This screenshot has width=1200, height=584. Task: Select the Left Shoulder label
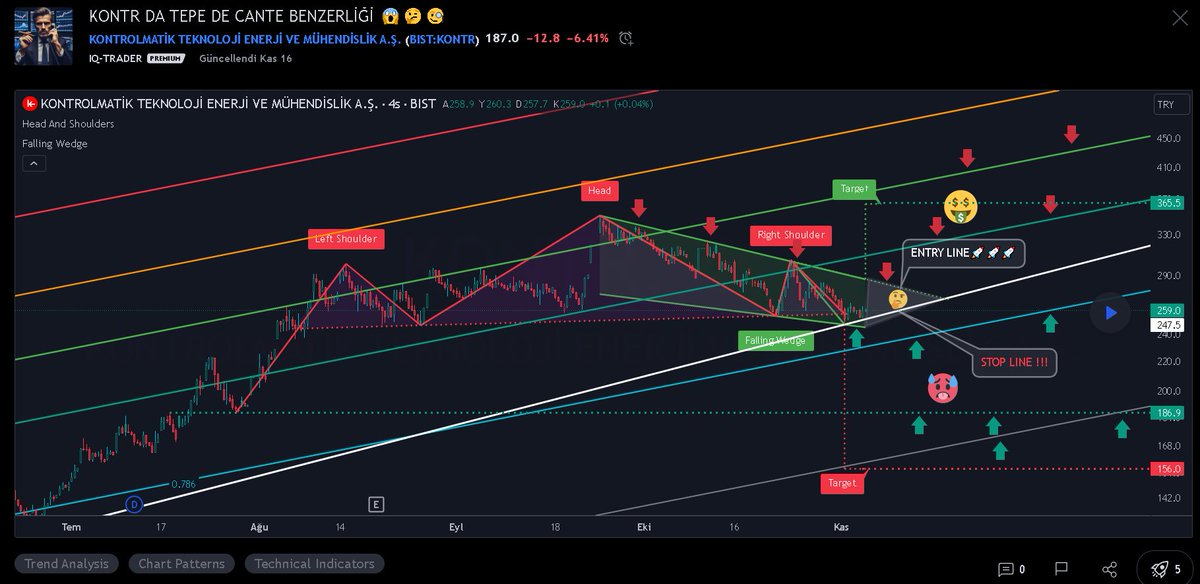[345, 238]
